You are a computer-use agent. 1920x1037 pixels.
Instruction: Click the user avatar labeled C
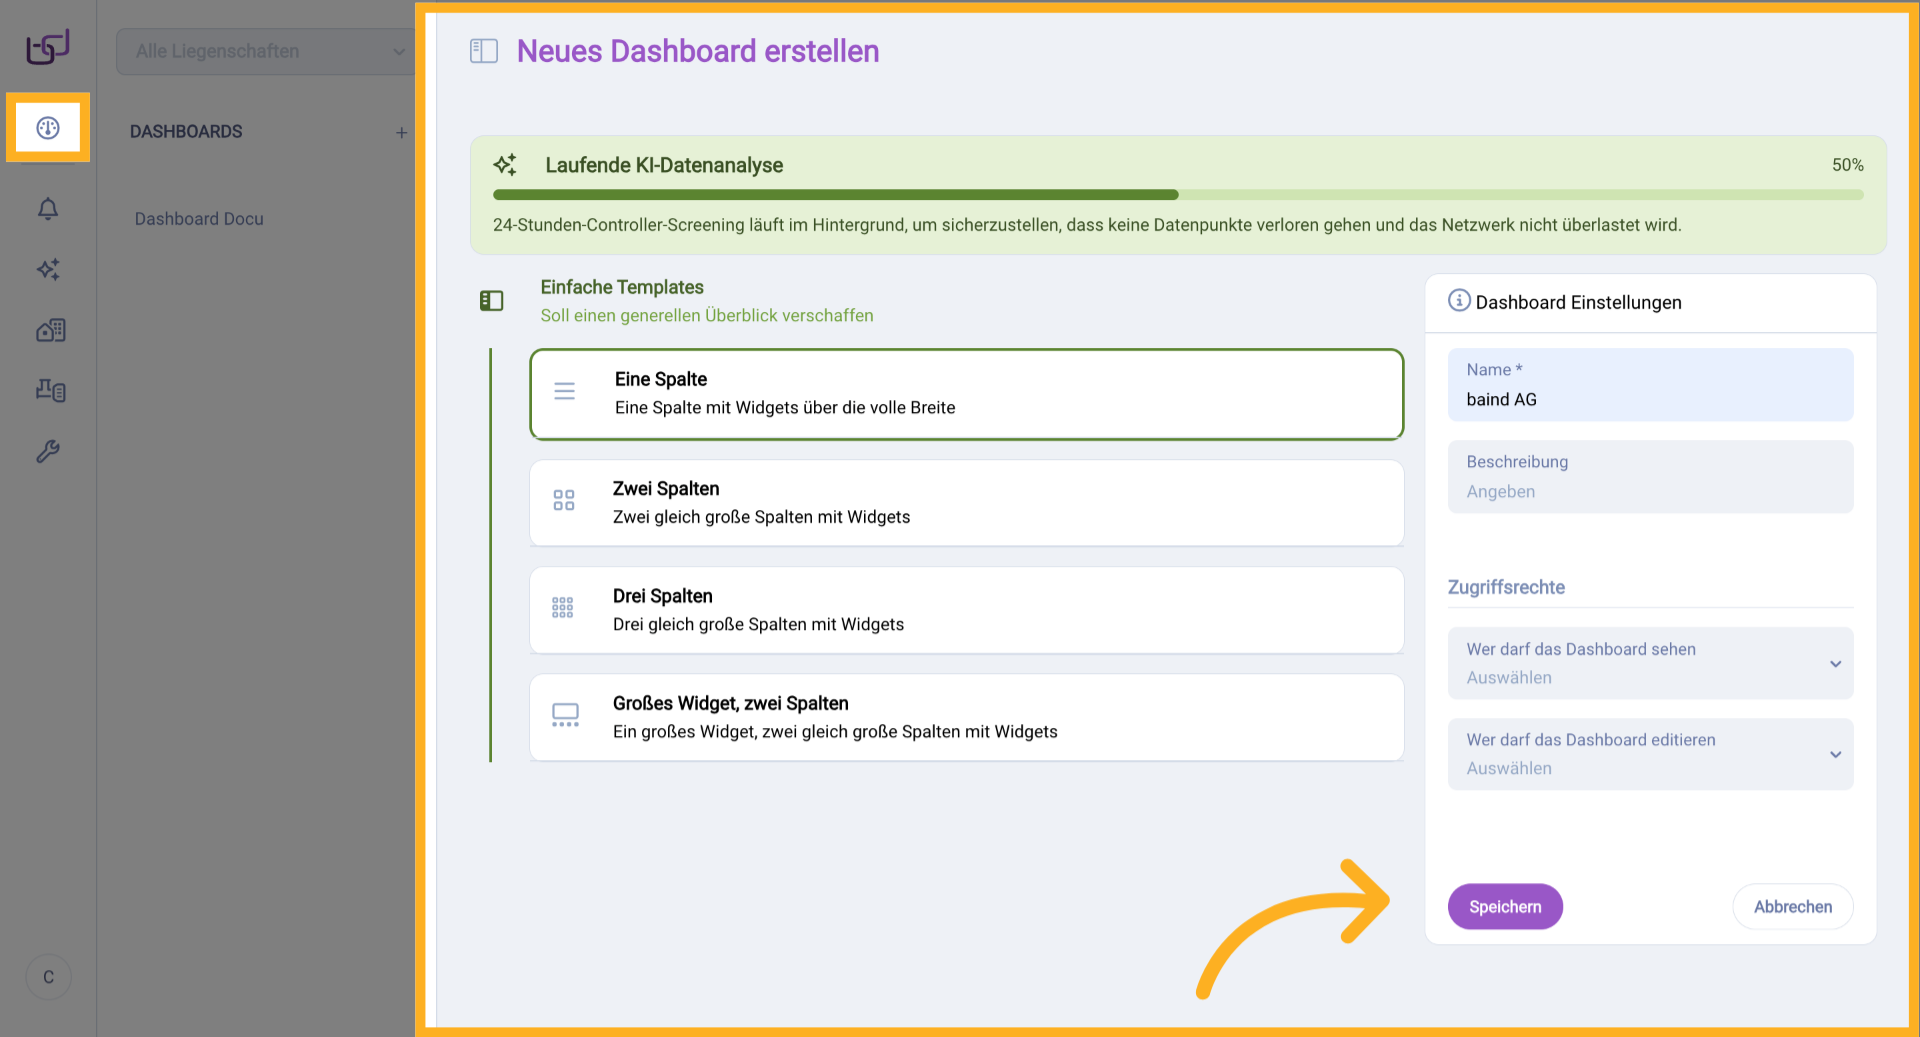[48, 977]
